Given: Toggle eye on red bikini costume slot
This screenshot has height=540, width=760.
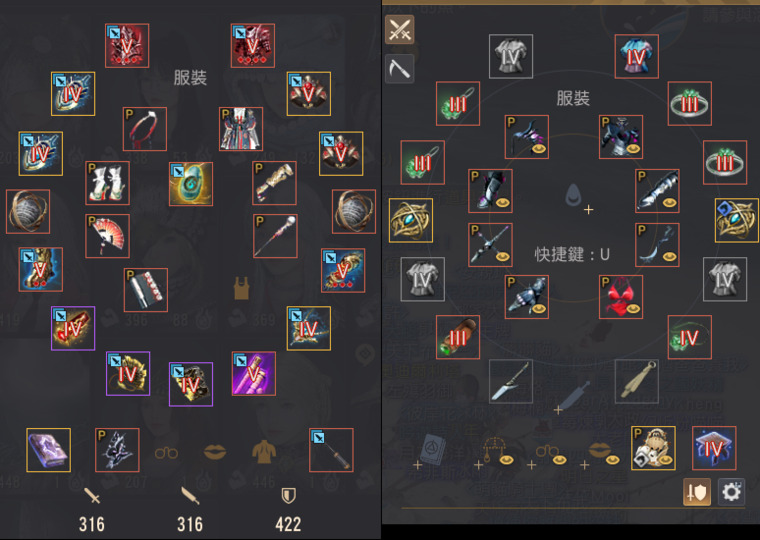Looking at the screenshot, I should (x=633, y=308).
